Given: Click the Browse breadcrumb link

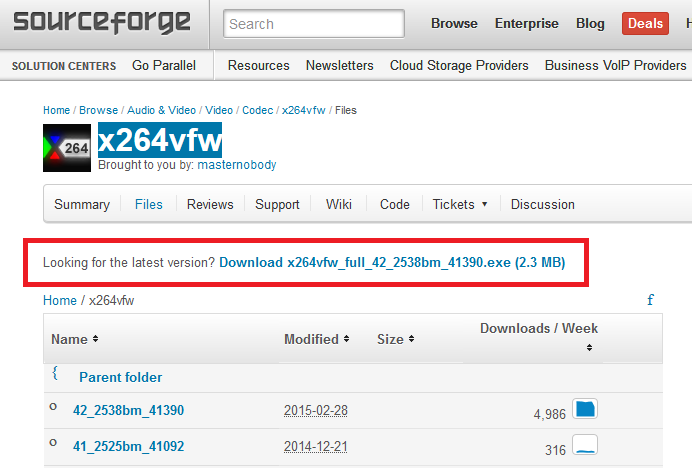Looking at the screenshot, I should [98, 110].
